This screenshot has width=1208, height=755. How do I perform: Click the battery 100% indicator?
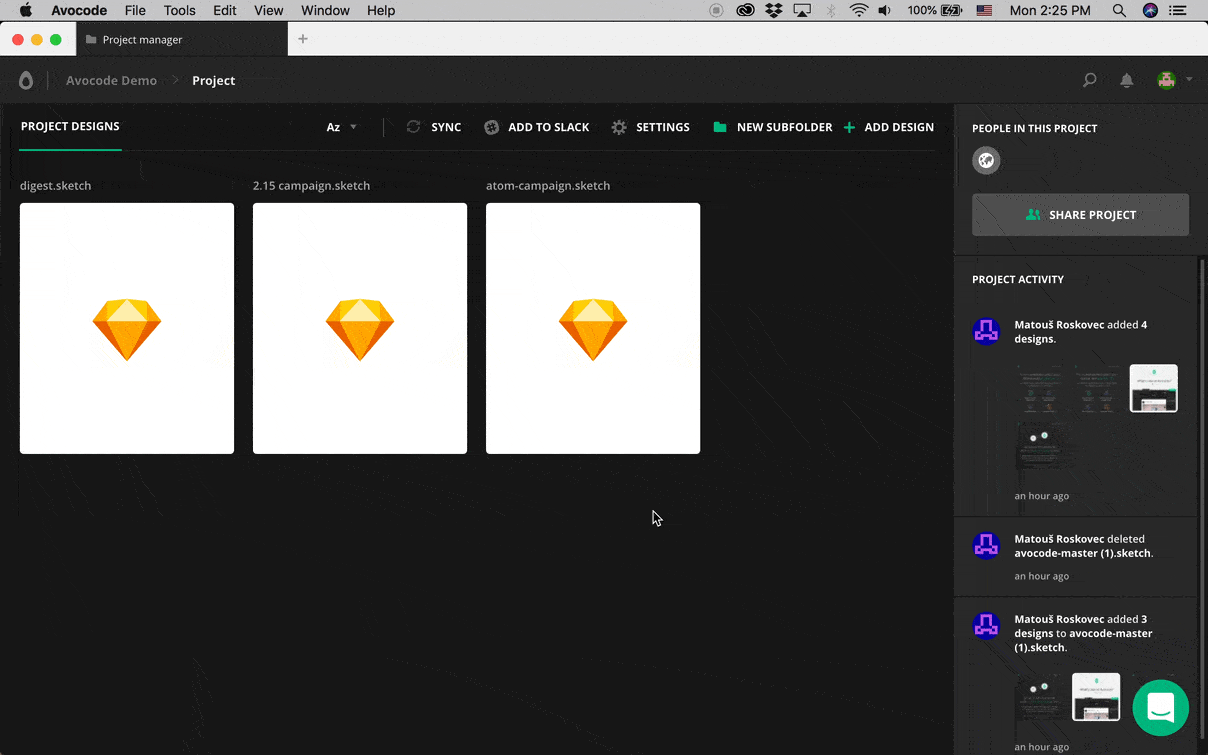point(935,10)
